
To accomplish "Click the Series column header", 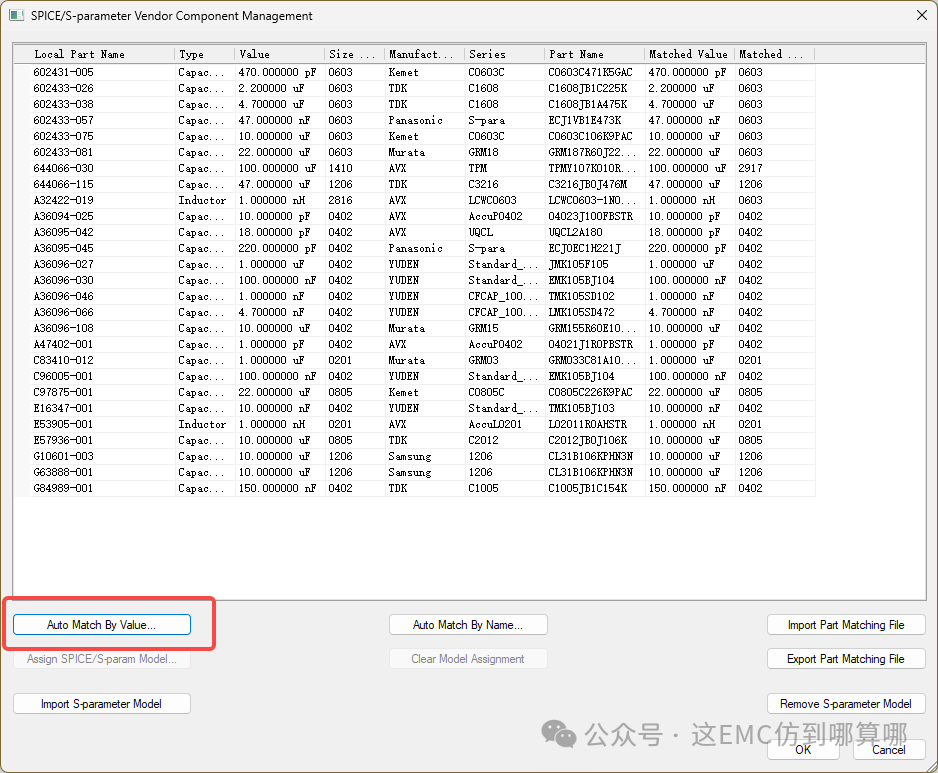I will (504, 54).
